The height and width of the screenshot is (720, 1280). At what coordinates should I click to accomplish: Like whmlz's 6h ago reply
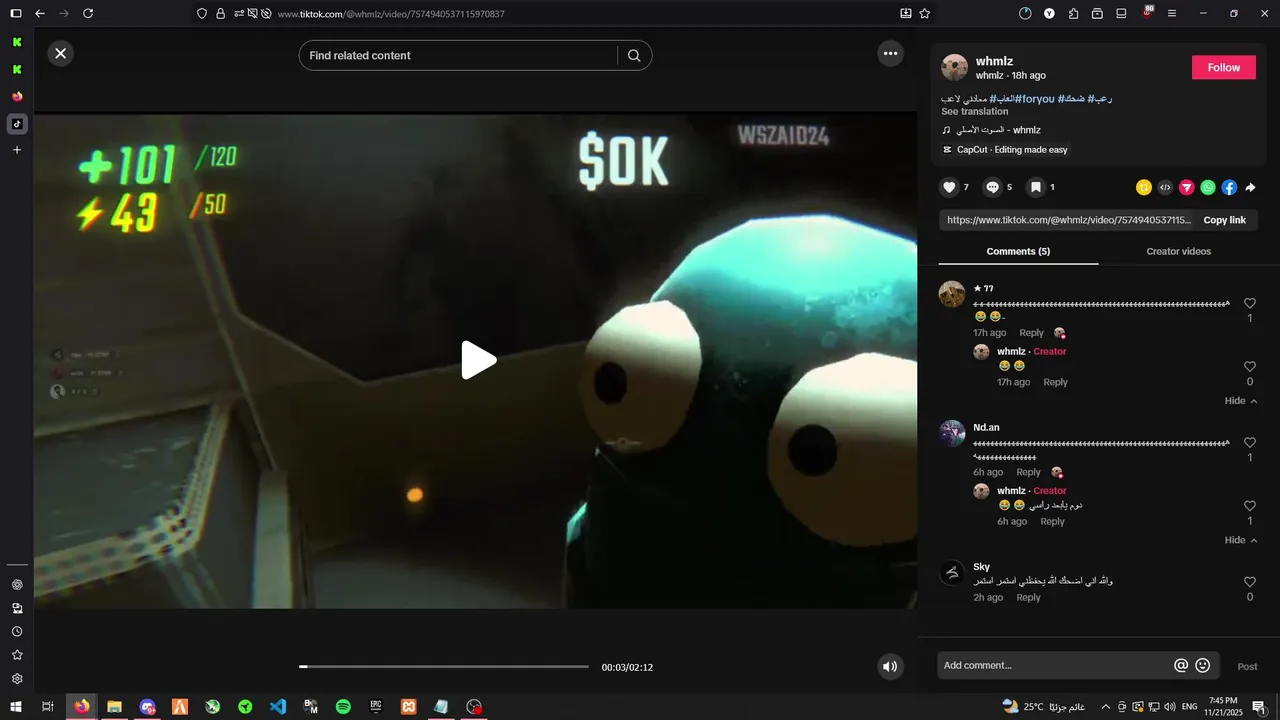1250,506
